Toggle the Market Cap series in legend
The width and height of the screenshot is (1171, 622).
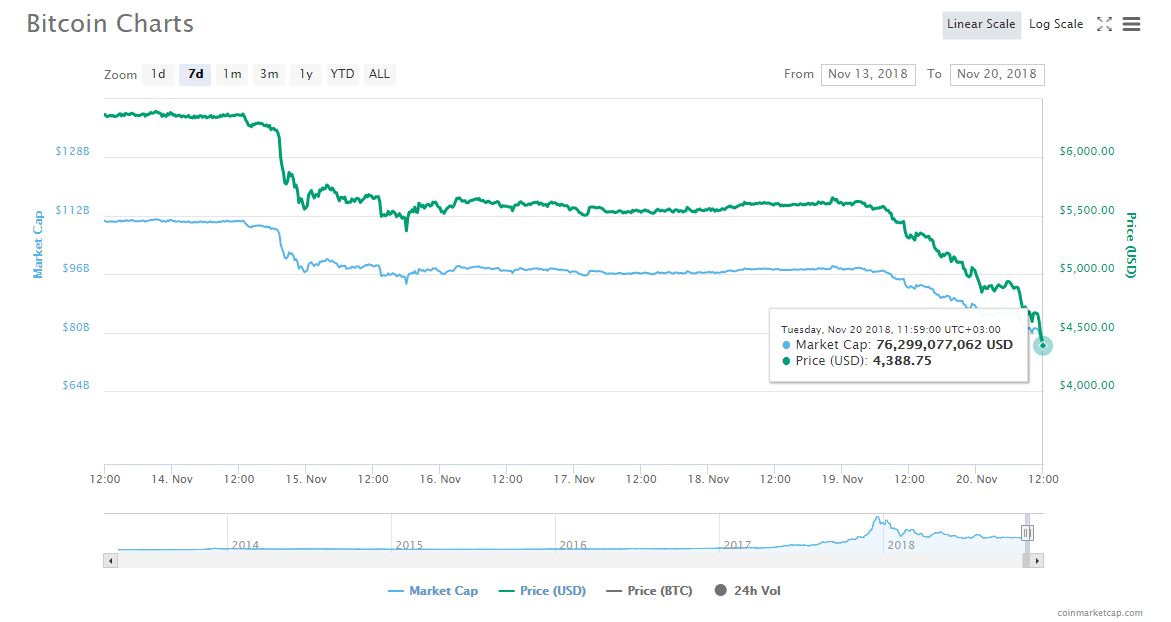pyautogui.click(x=433, y=591)
